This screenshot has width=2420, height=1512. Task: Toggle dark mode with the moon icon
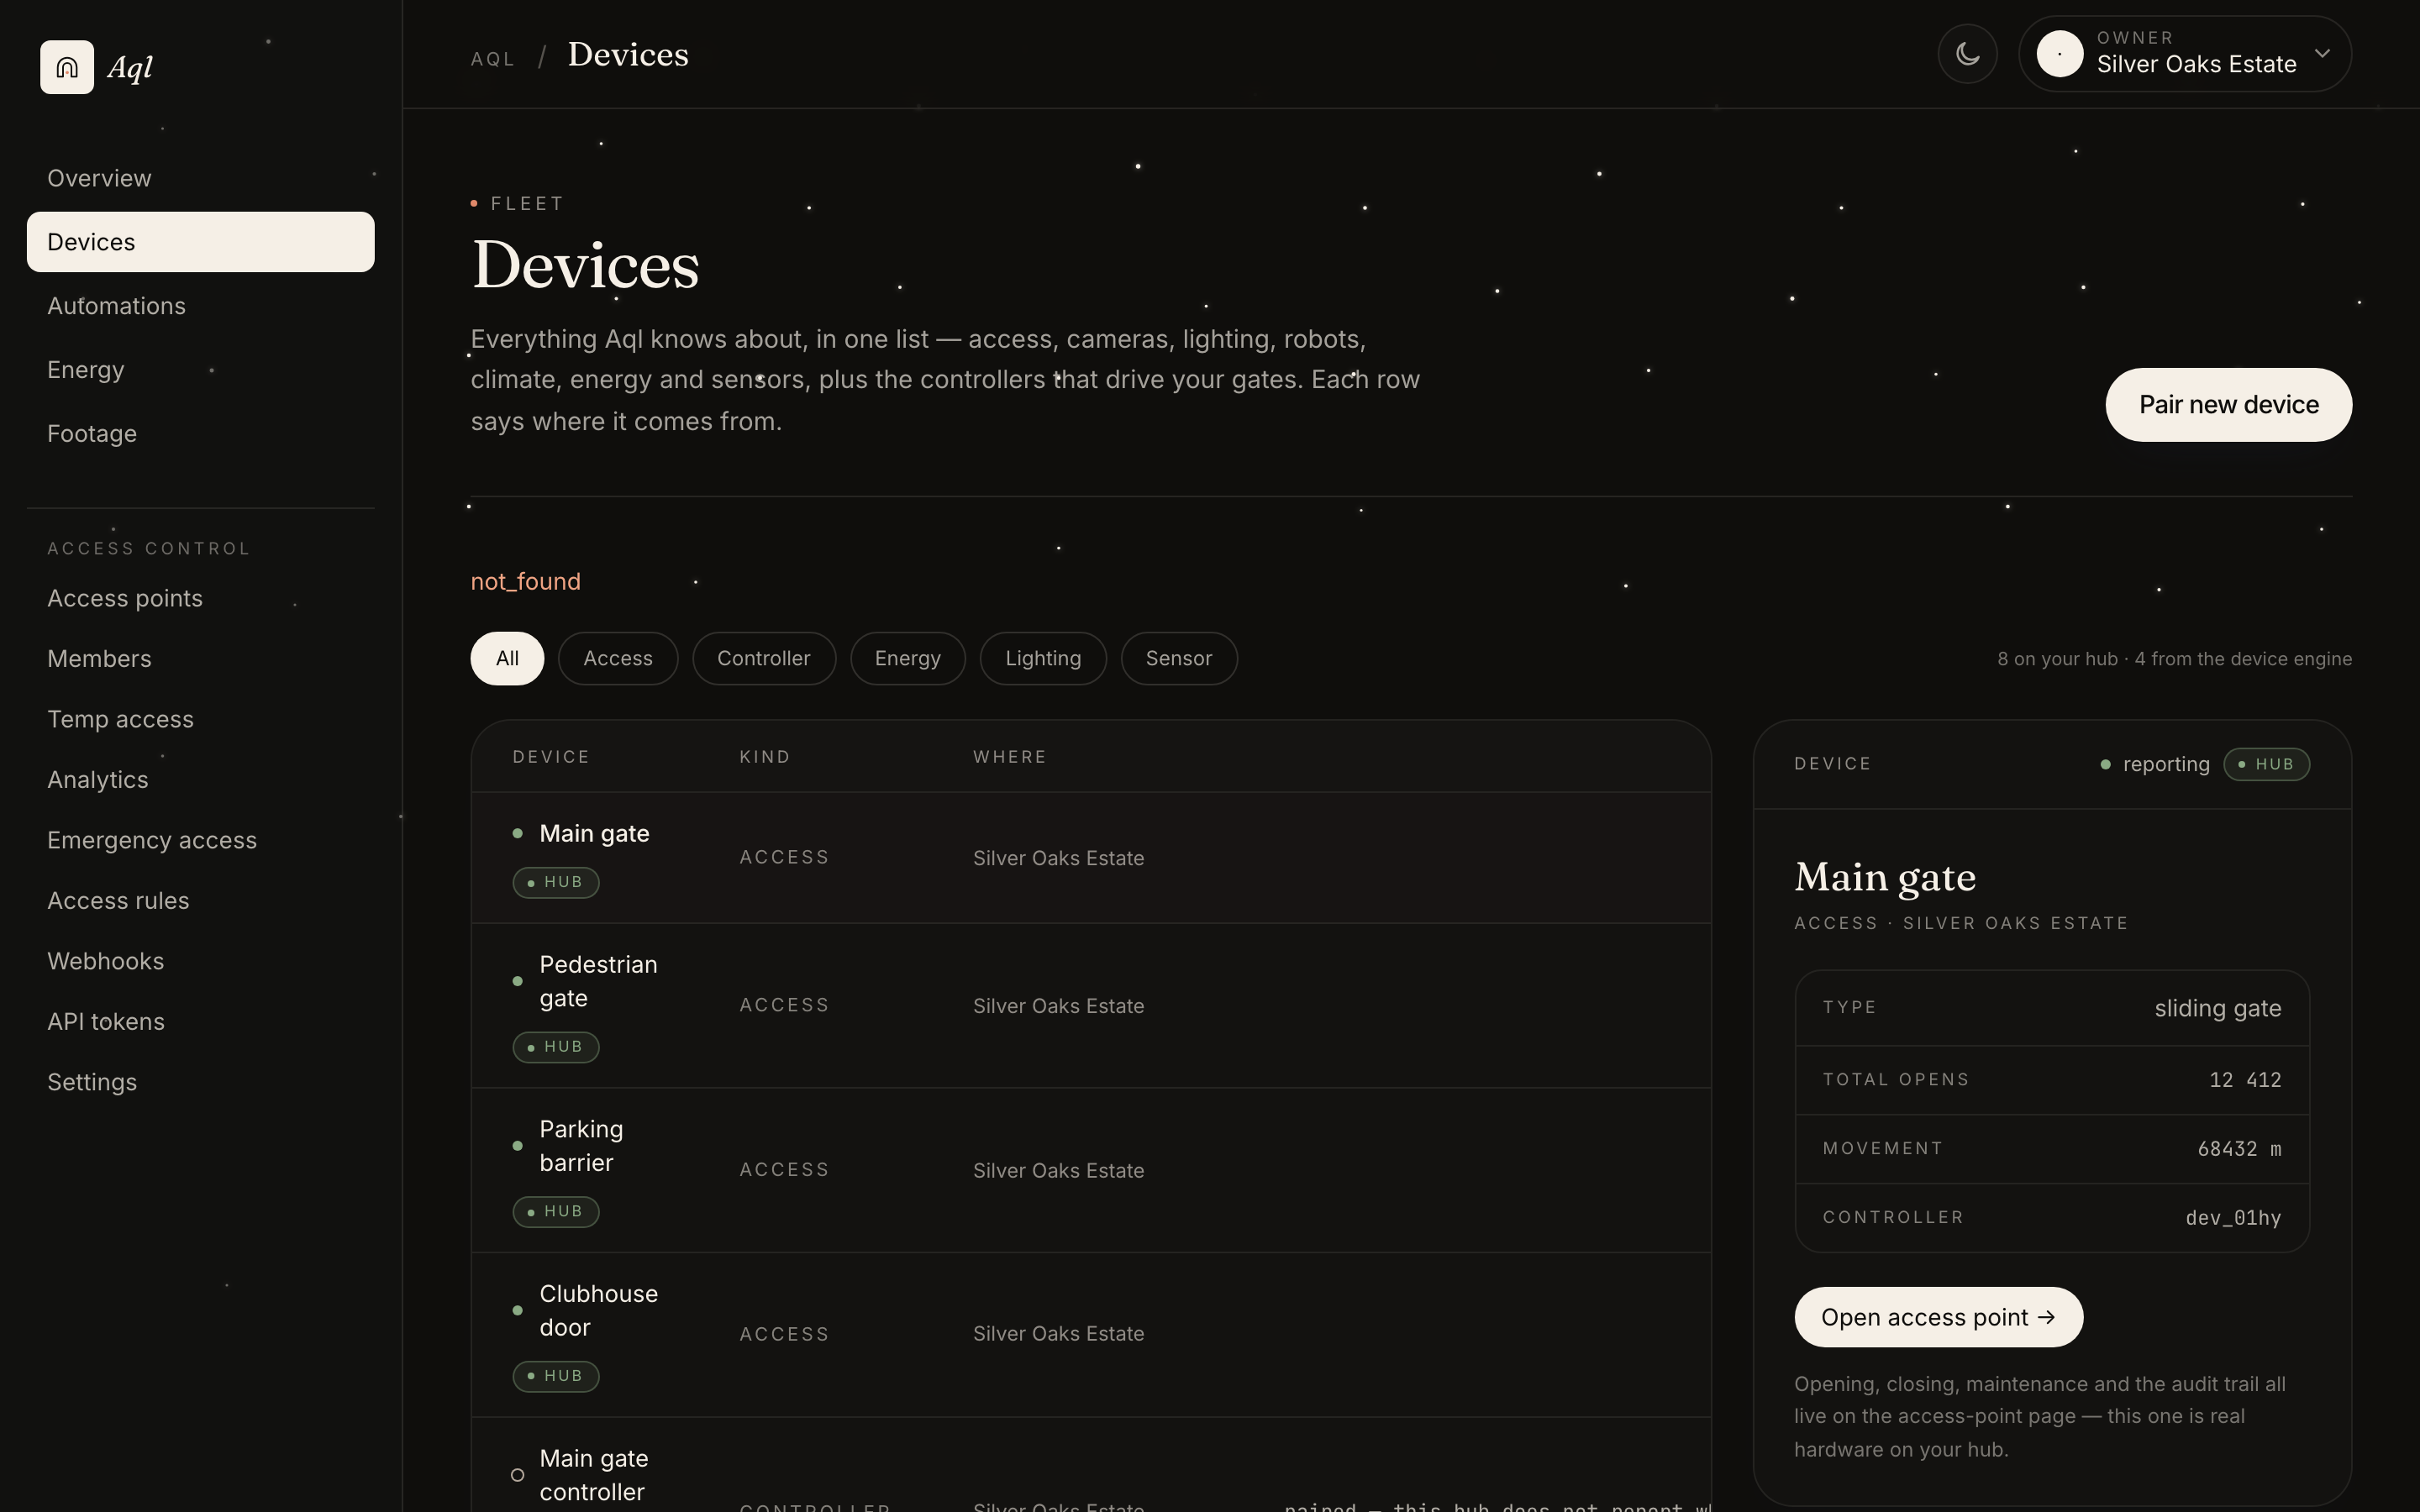(1967, 54)
